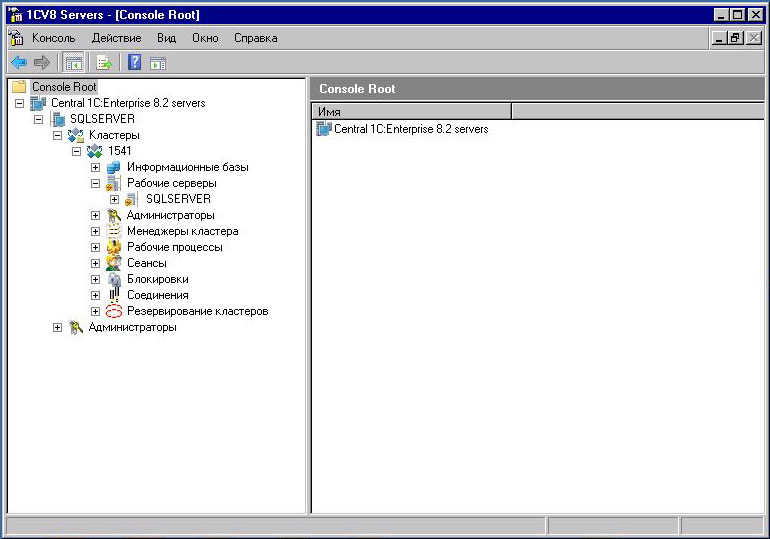
Task: Click the Резервирование кластеров red ring icon
Action: point(114,311)
